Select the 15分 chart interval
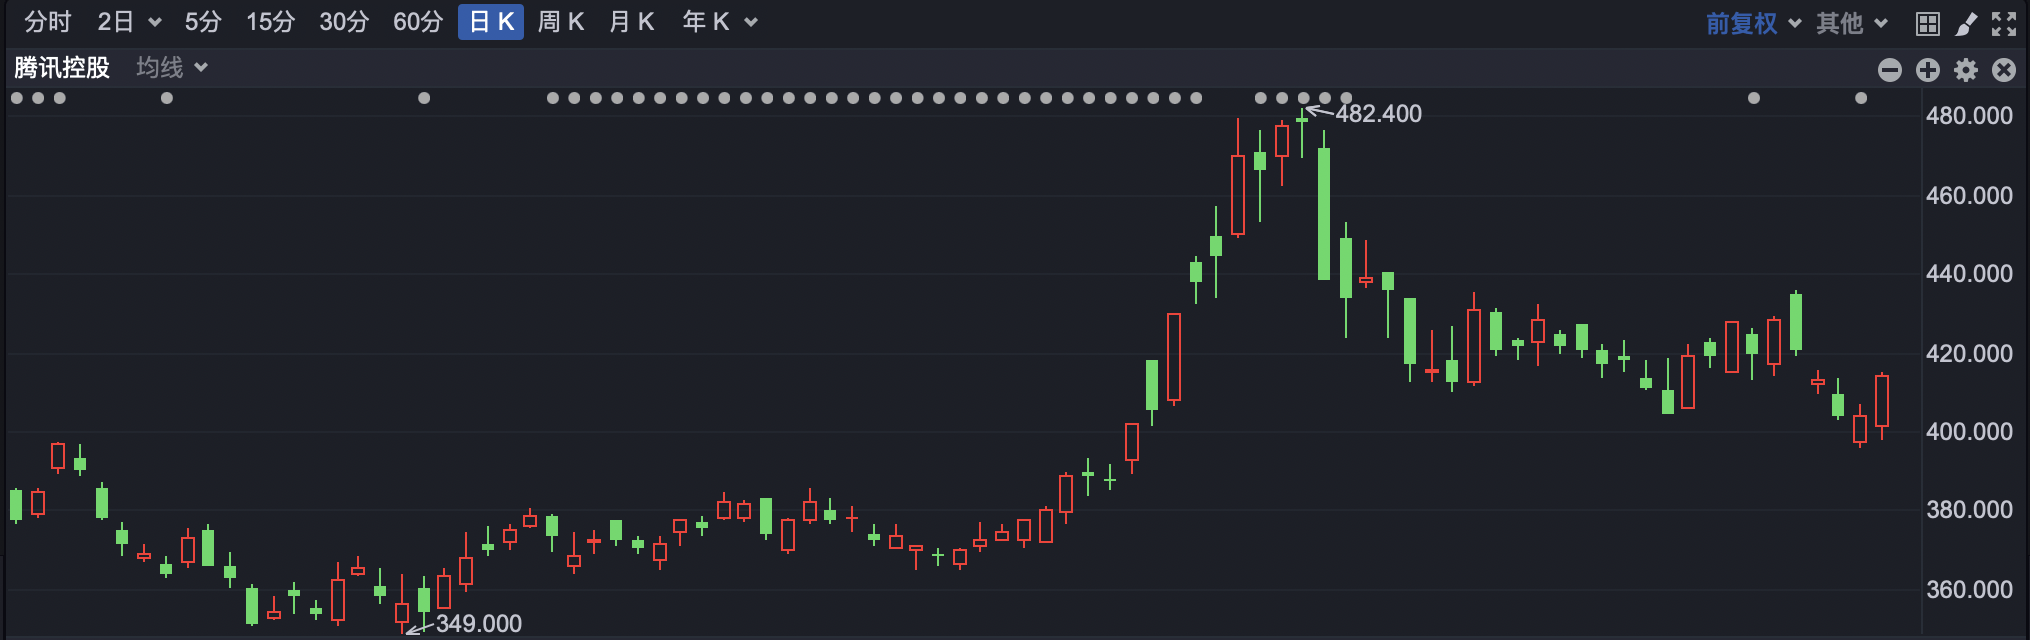The width and height of the screenshot is (2030, 640). [x=271, y=22]
